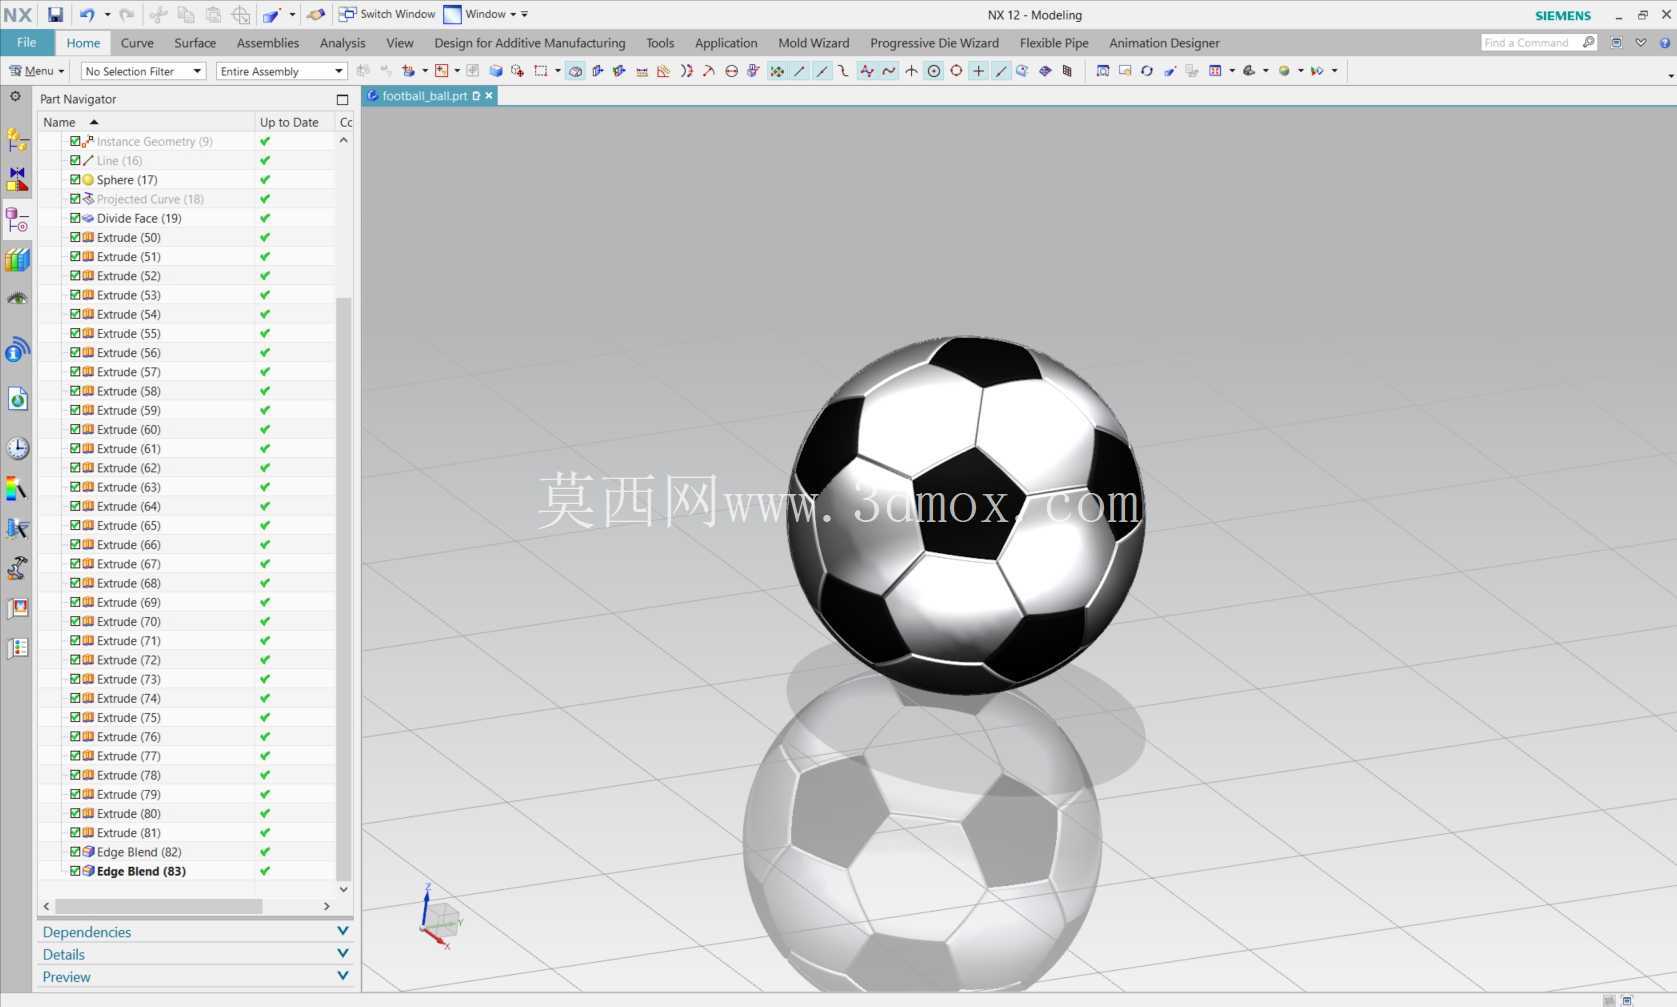1677x1007 pixels.
Task: Open the eye icon sidebar tab
Action: point(17,299)
